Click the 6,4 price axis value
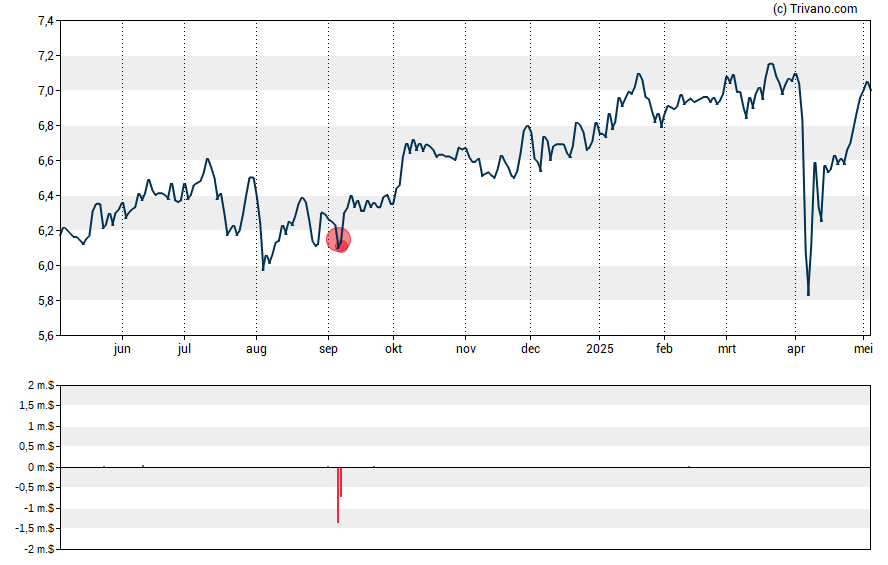The height and width of the screenshot is (565, 888). pyautogui.click(x=46, y=196)
